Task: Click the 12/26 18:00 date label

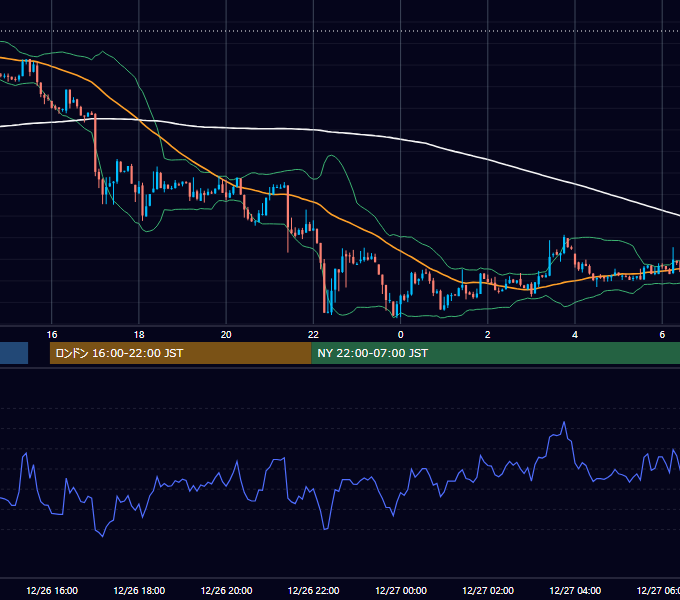Action: [x=139, y=590]
